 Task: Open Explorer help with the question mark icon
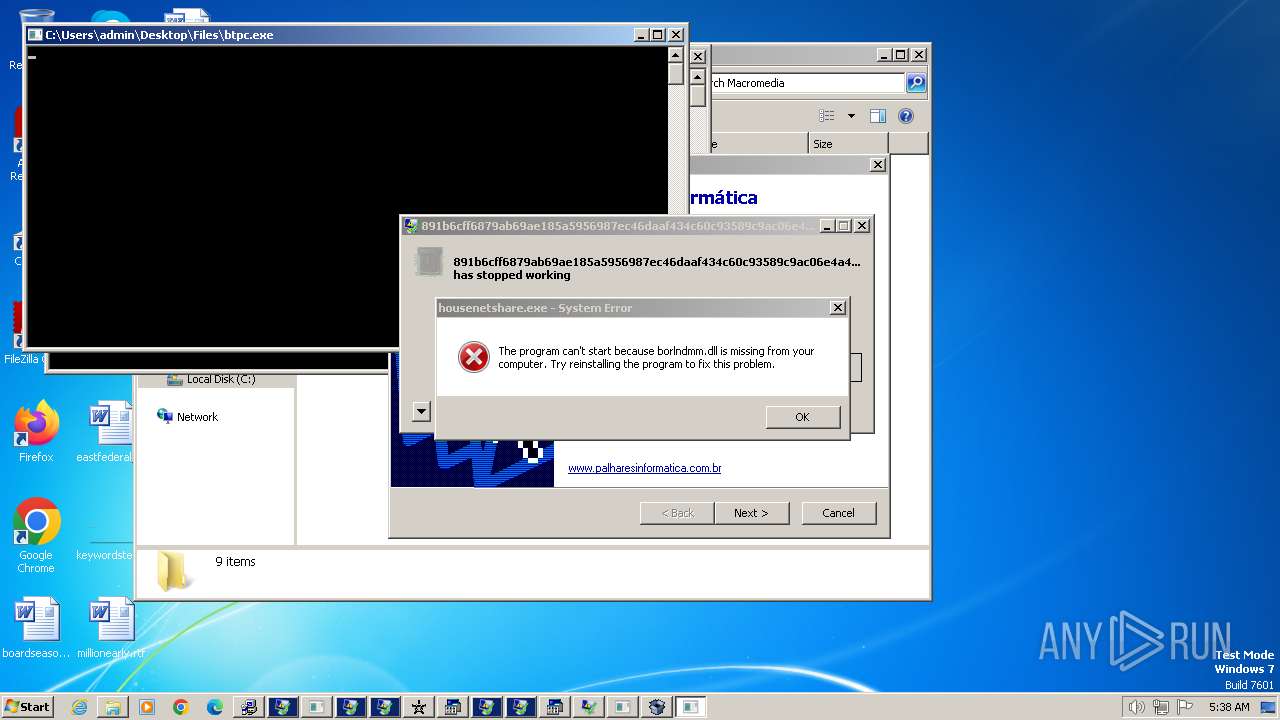pos(906,116)
